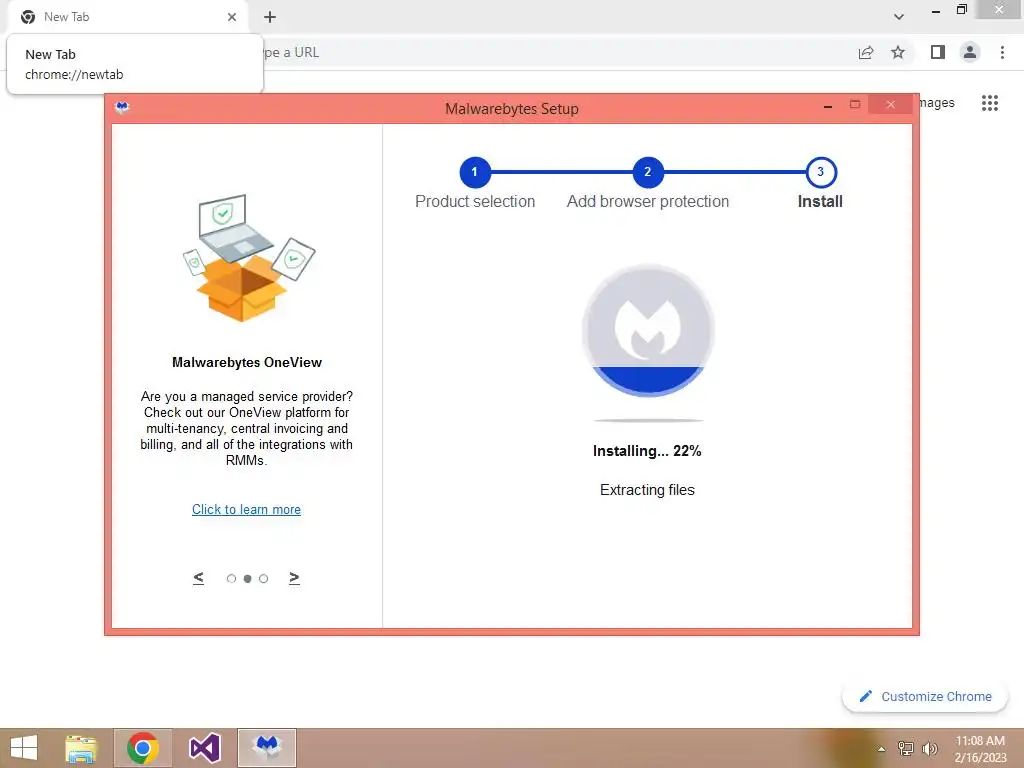Select the second carousel dot
The height and width of the screenshot is (768, 1024).
point(248,579)
